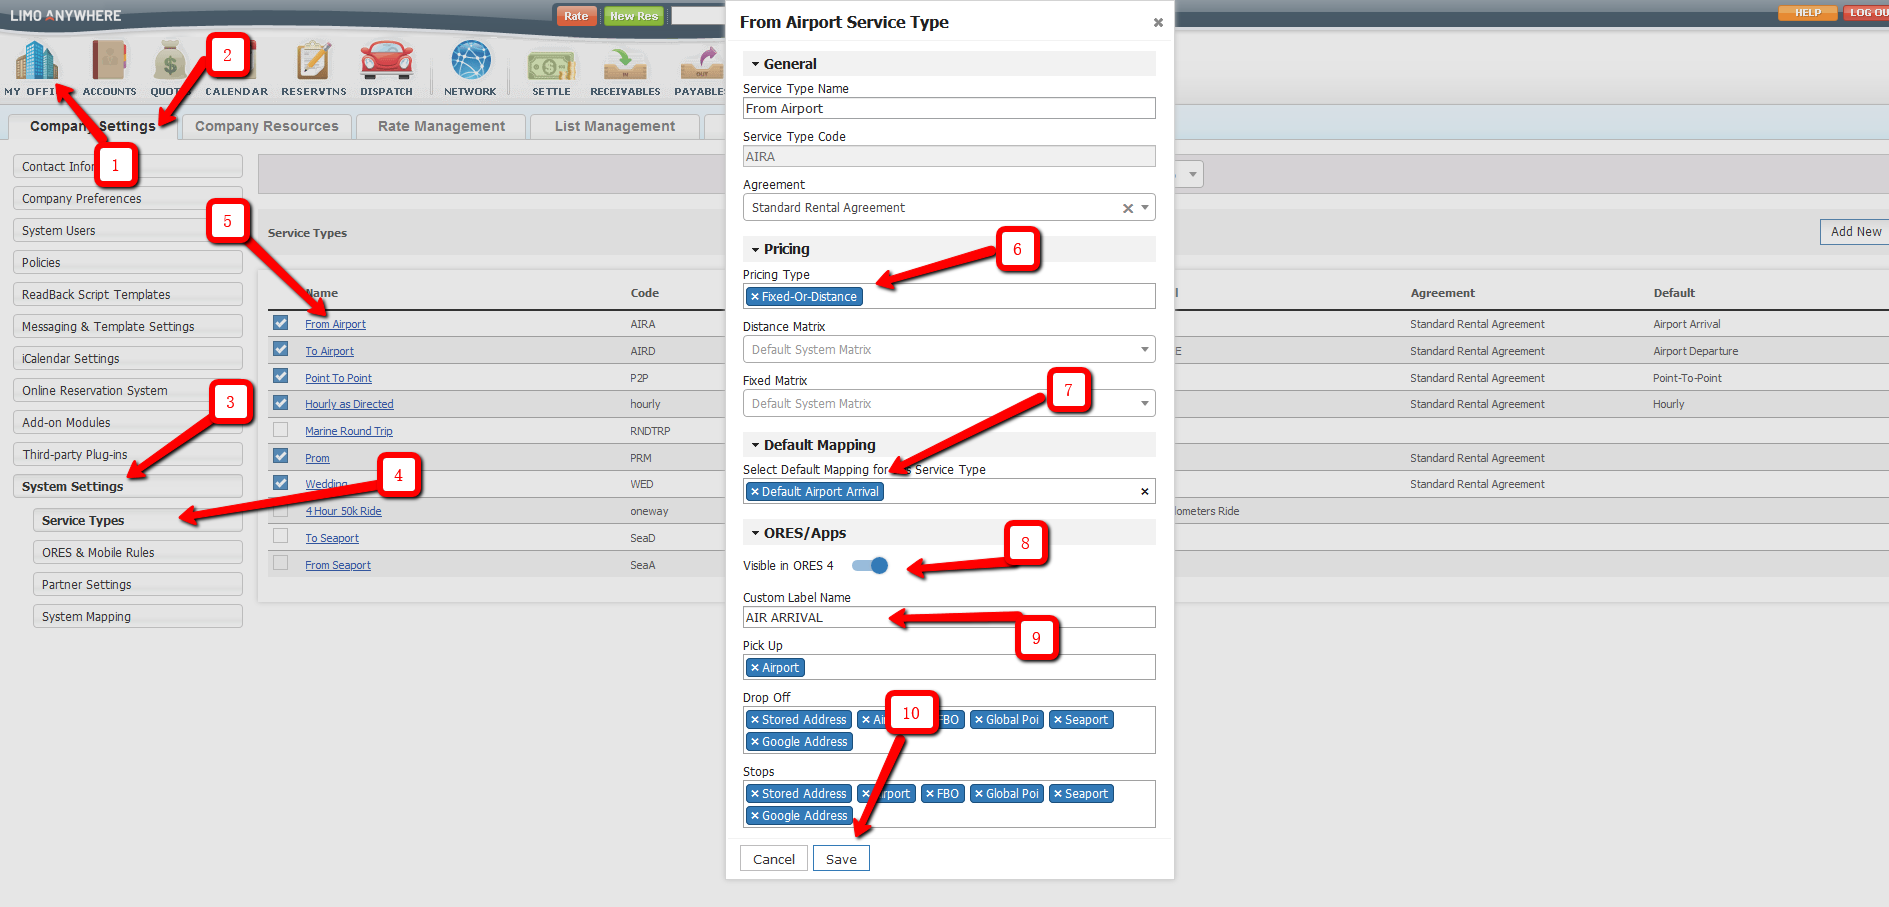The height and width of the screenshot is (907, 1889).
Task: Disable the Visible in ORES 4 toggle
Action: 869,565
